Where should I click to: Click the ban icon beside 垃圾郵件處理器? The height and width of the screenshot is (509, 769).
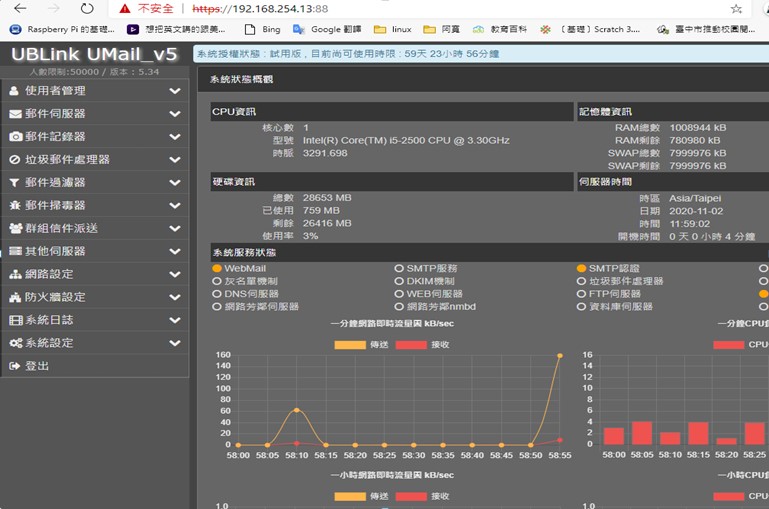tap(15, 160)
